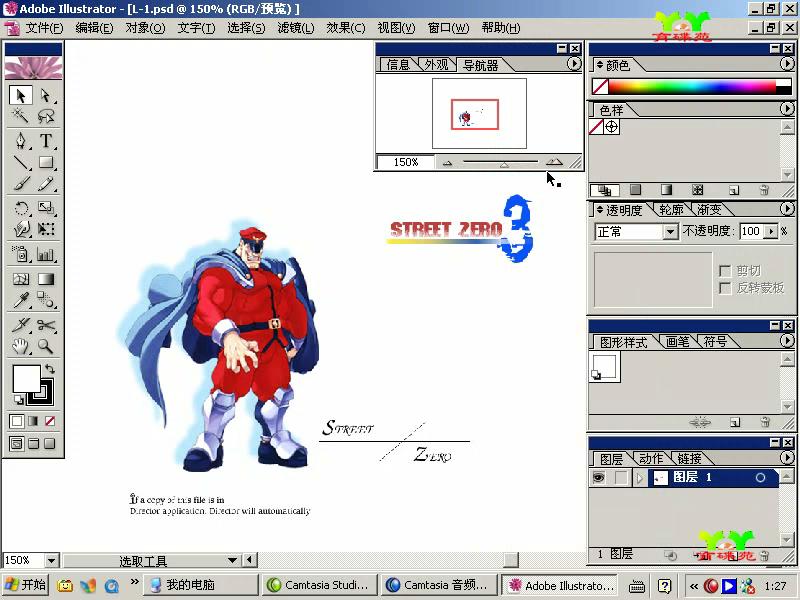Select the Pen tool
800x600 pixels.
pos(21,140)
